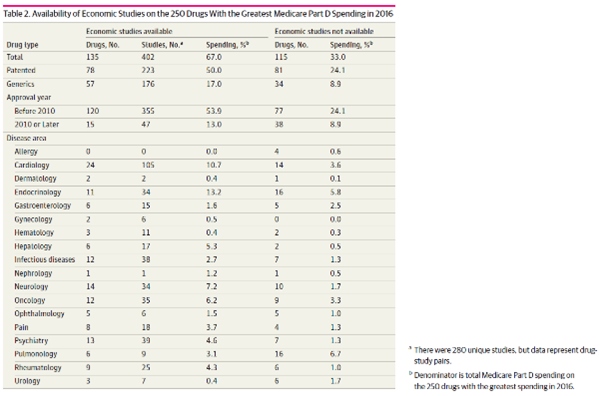
Task: Select the 'Economic studies available' column header
Action: pyautogui.click(x=129, y=31)
